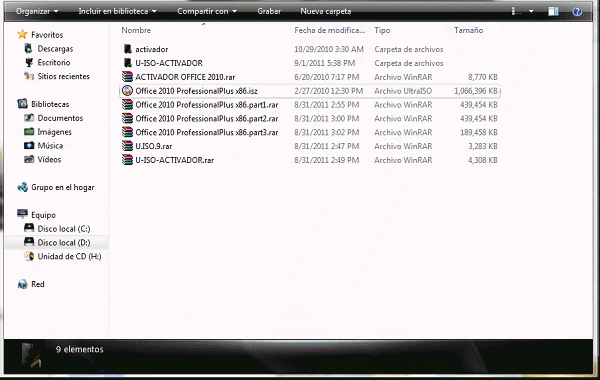
Task: Click the U.ISO.9.rar WinRAR icon
Action: coord(127,146)
